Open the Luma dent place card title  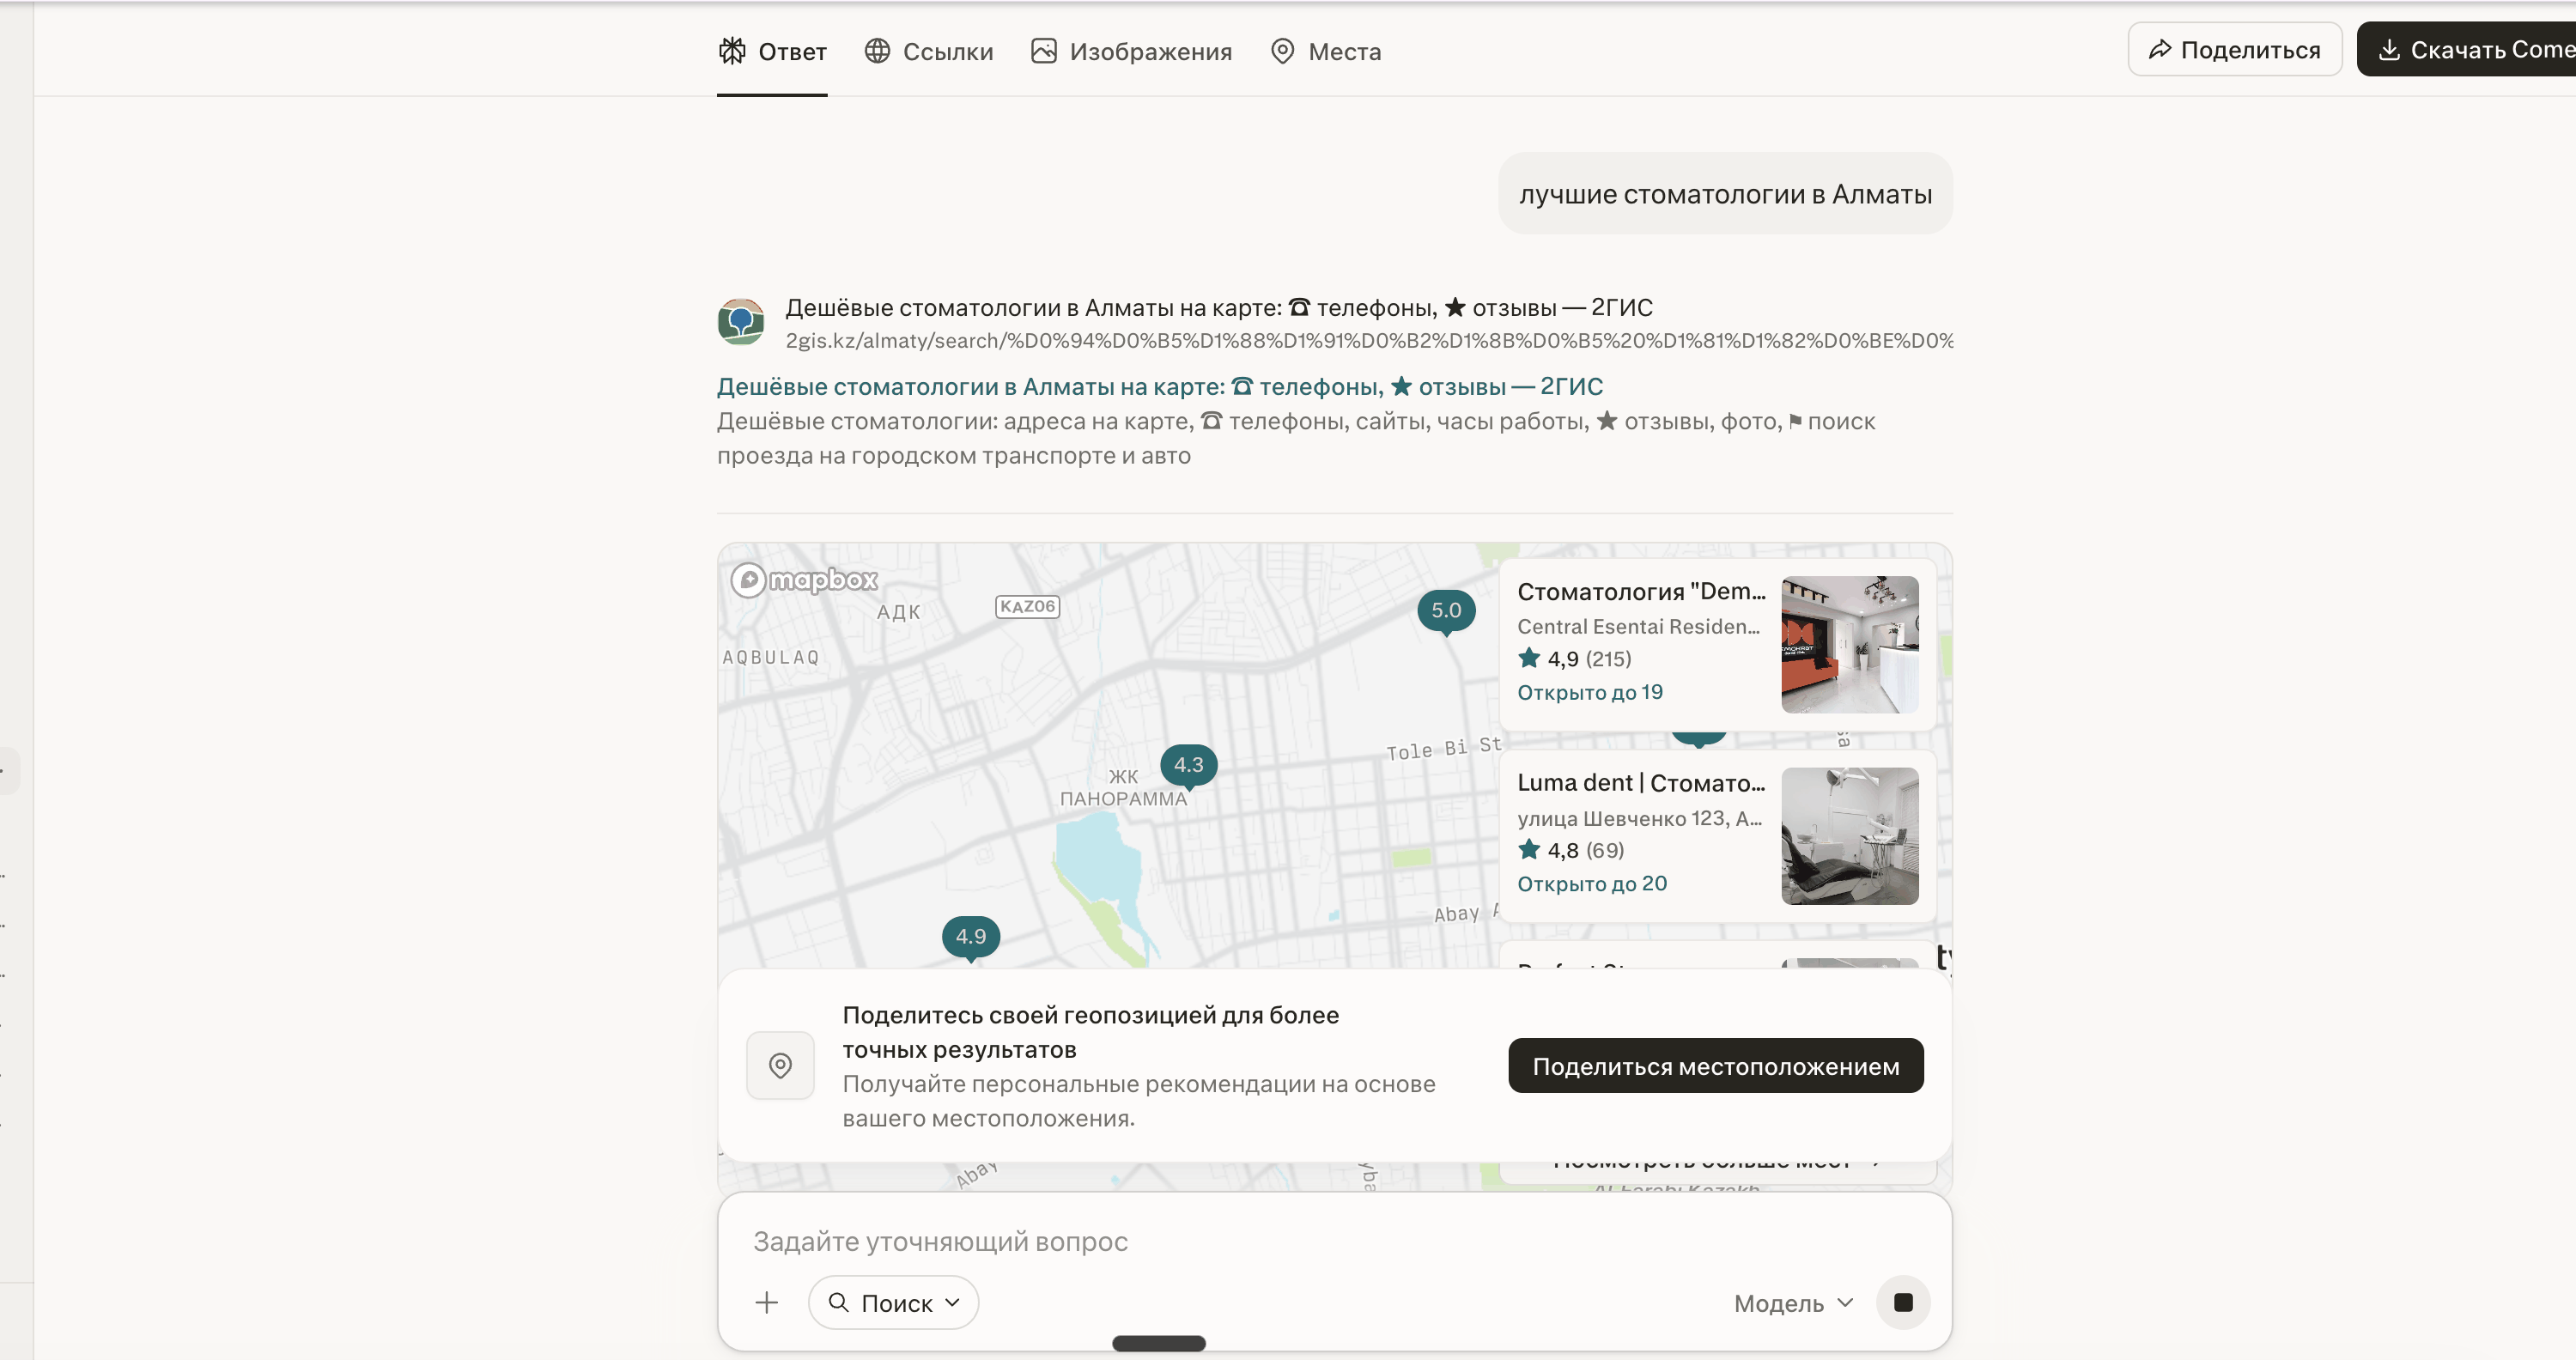1641,782
